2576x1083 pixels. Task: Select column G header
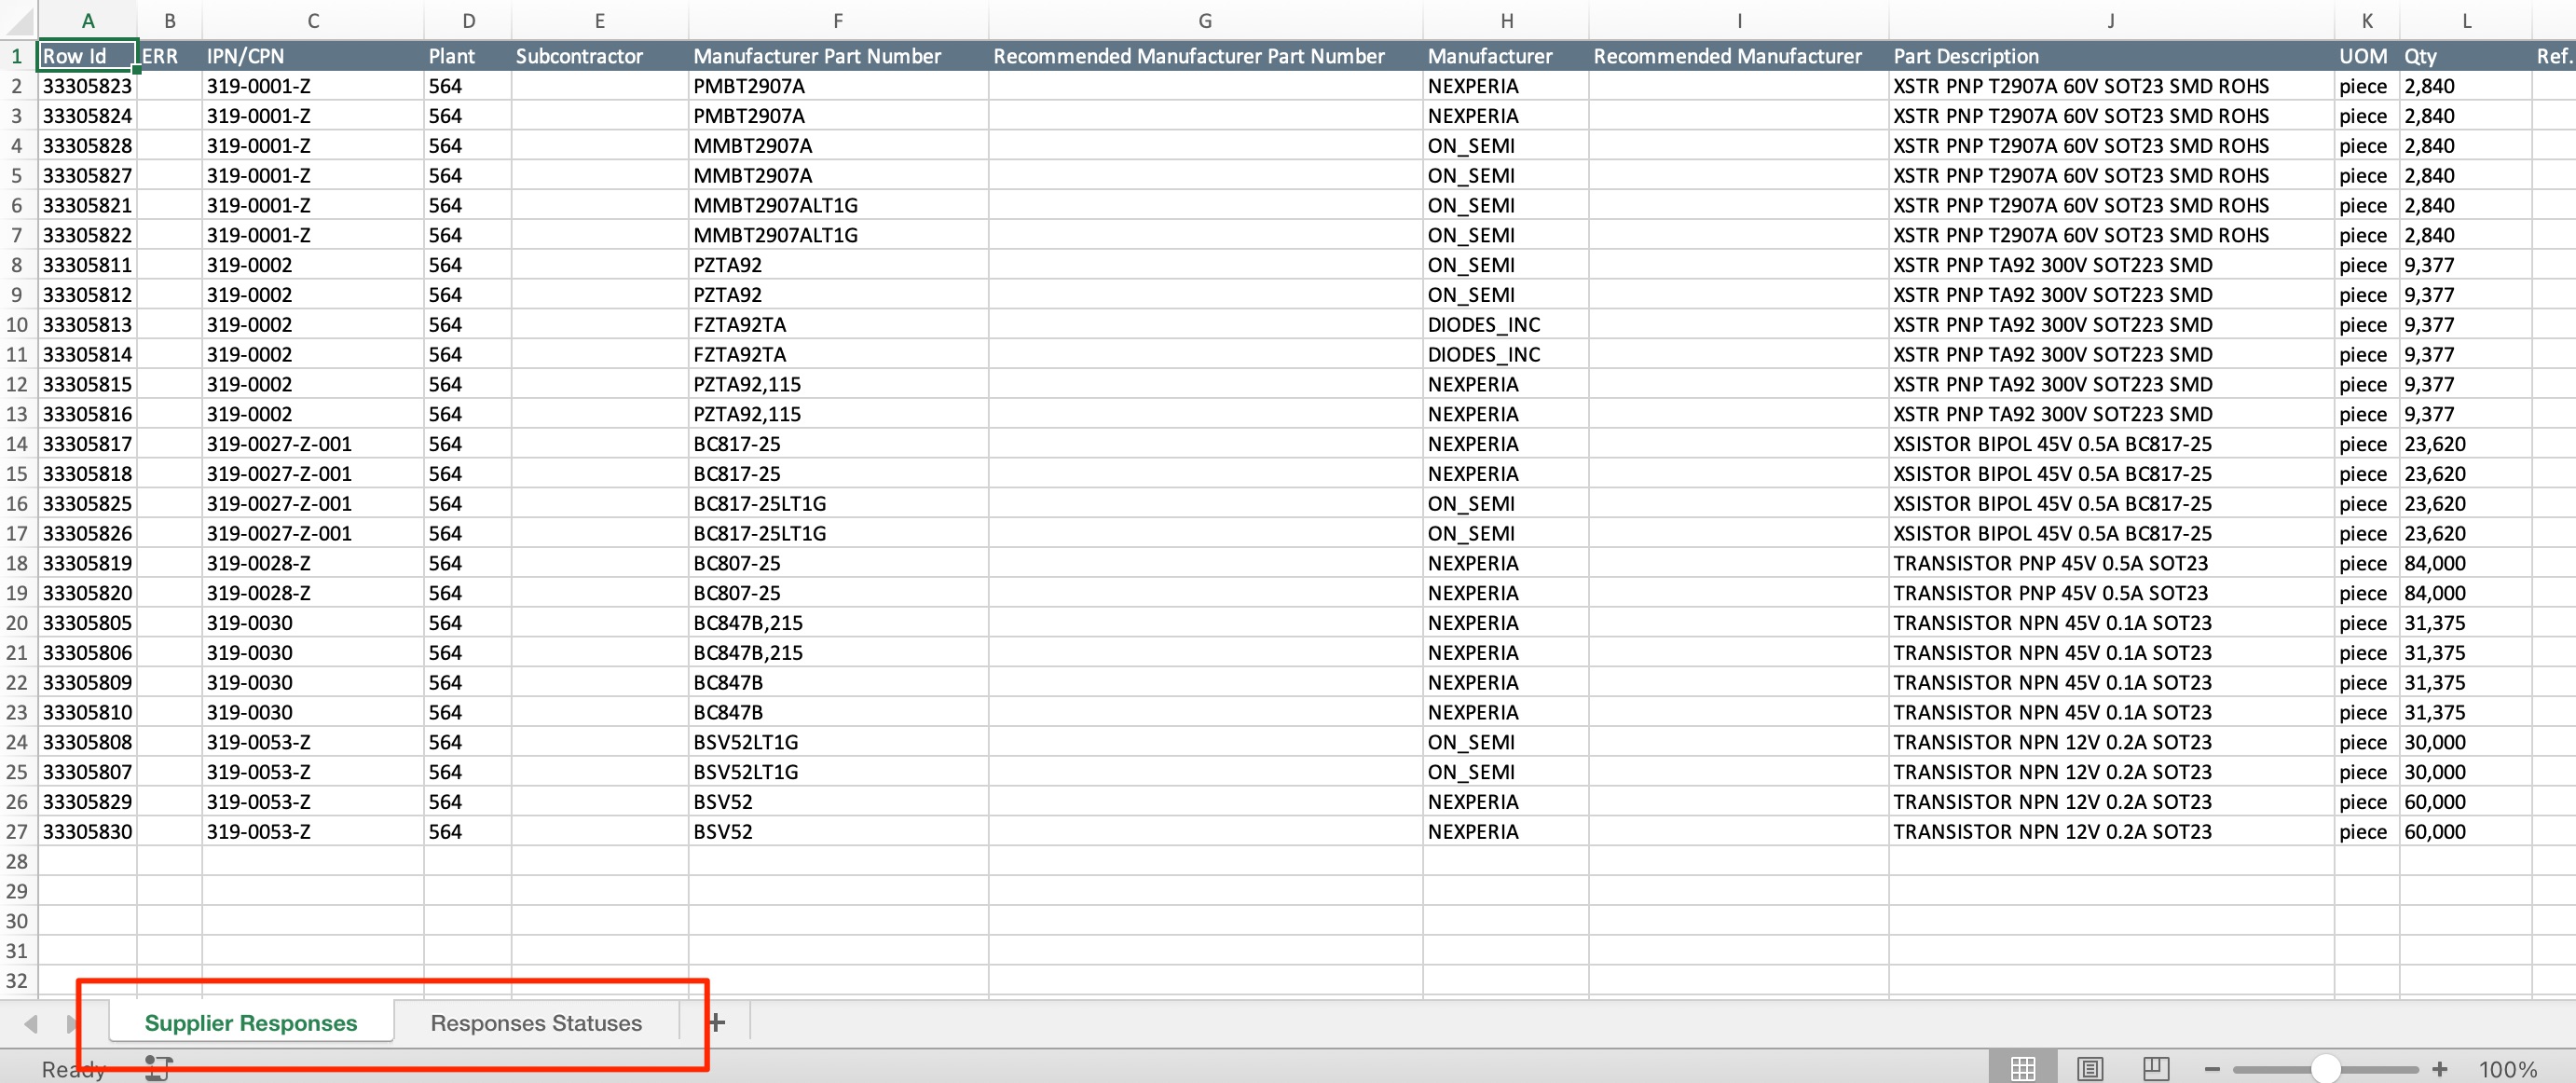pyautogui.click(x=1204, y=20)
